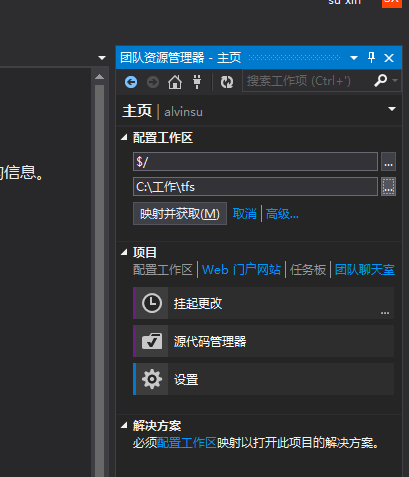Open the Team Explorer home icon
The image size is (409, 477).
tap(175, 82)
